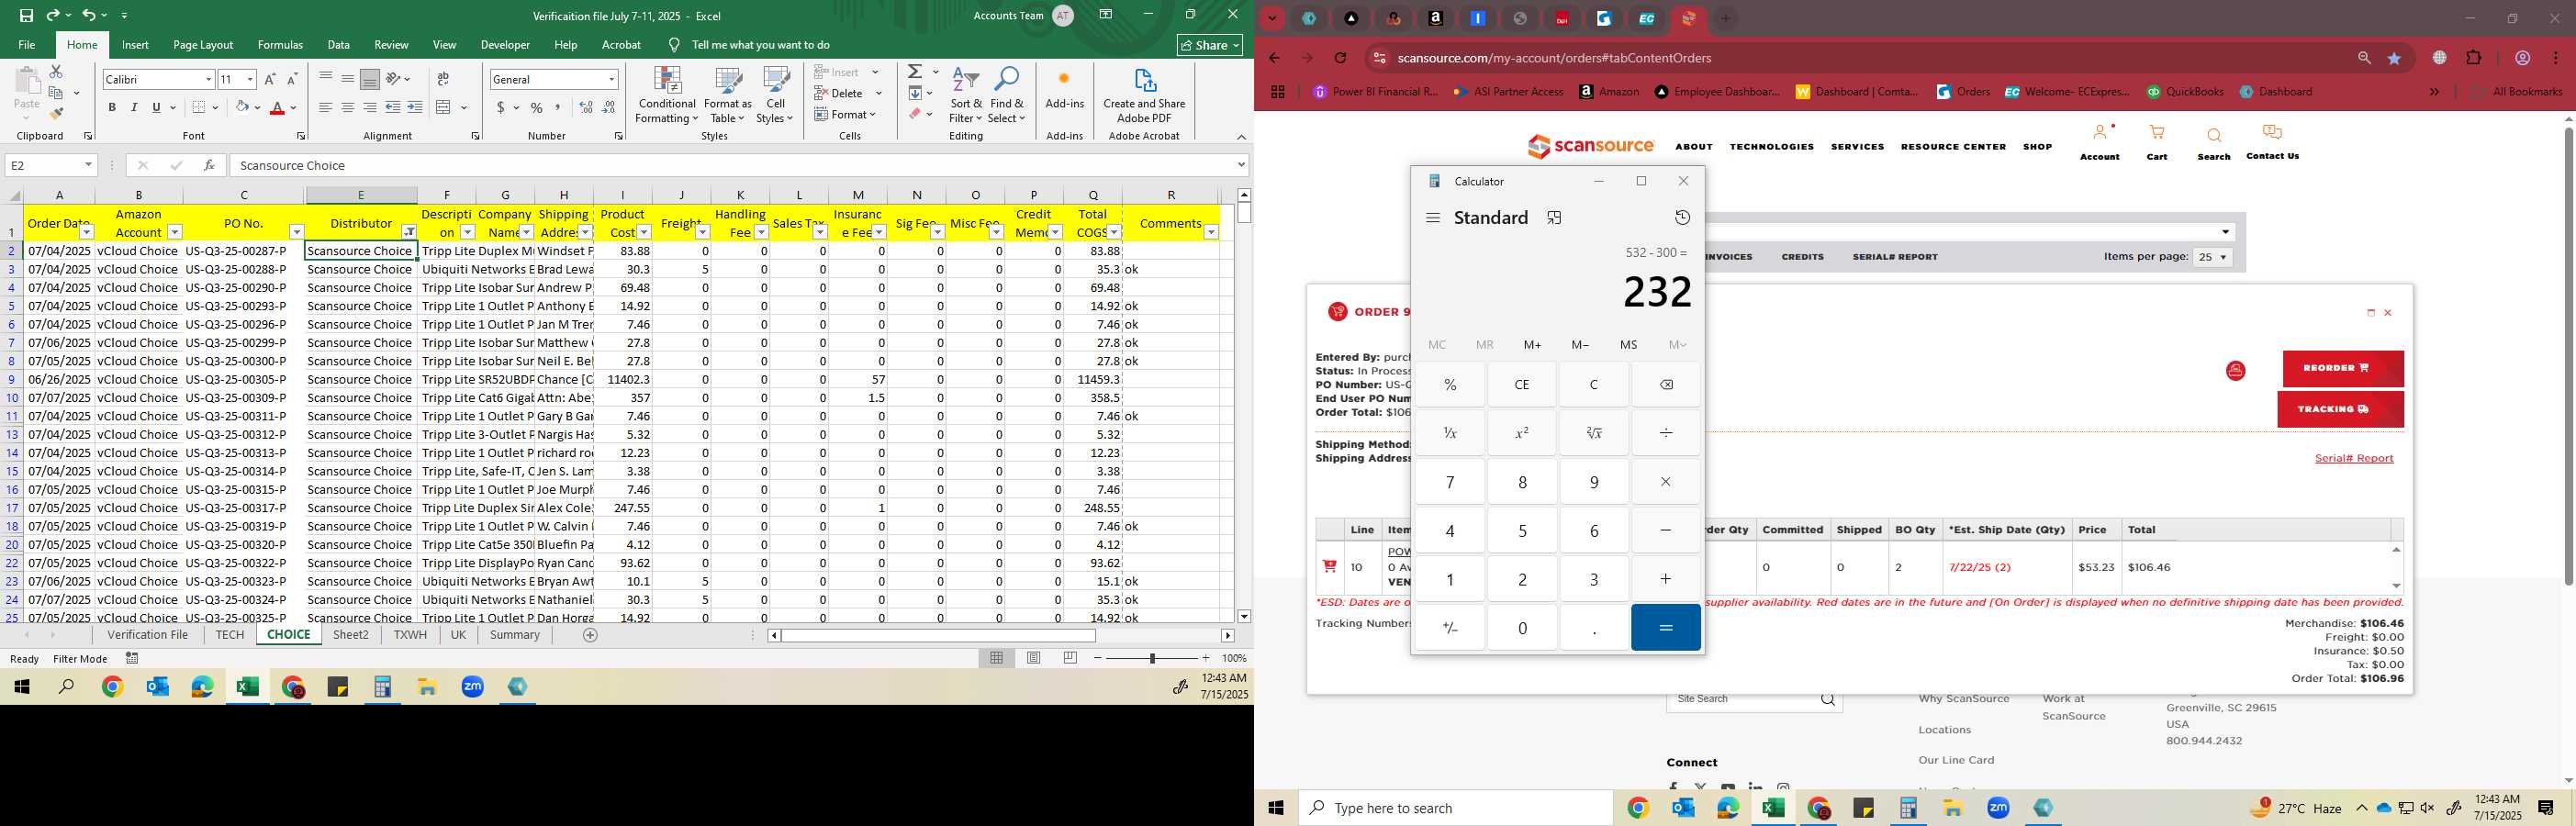Open the Comments column filter dropdown
The height and width of the screenshot is (826, 2576).
(1211, 232)
